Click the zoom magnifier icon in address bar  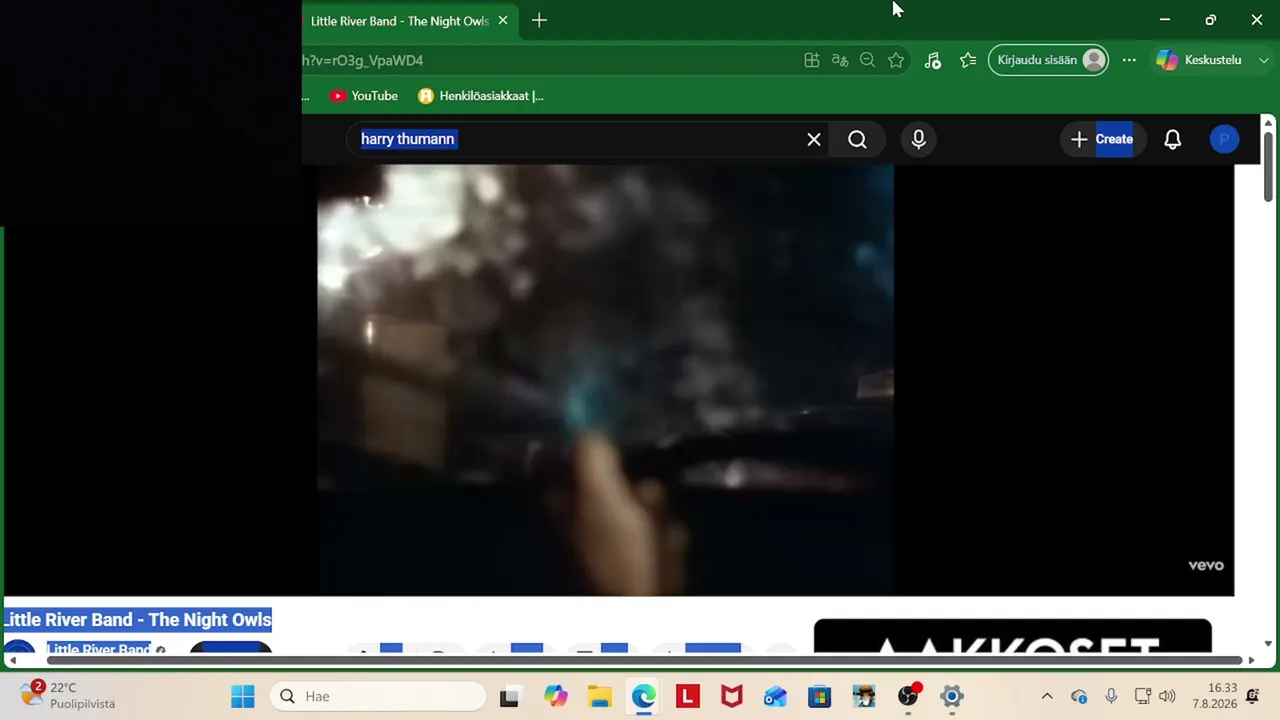pyautogui.click(x=867, y=60)
